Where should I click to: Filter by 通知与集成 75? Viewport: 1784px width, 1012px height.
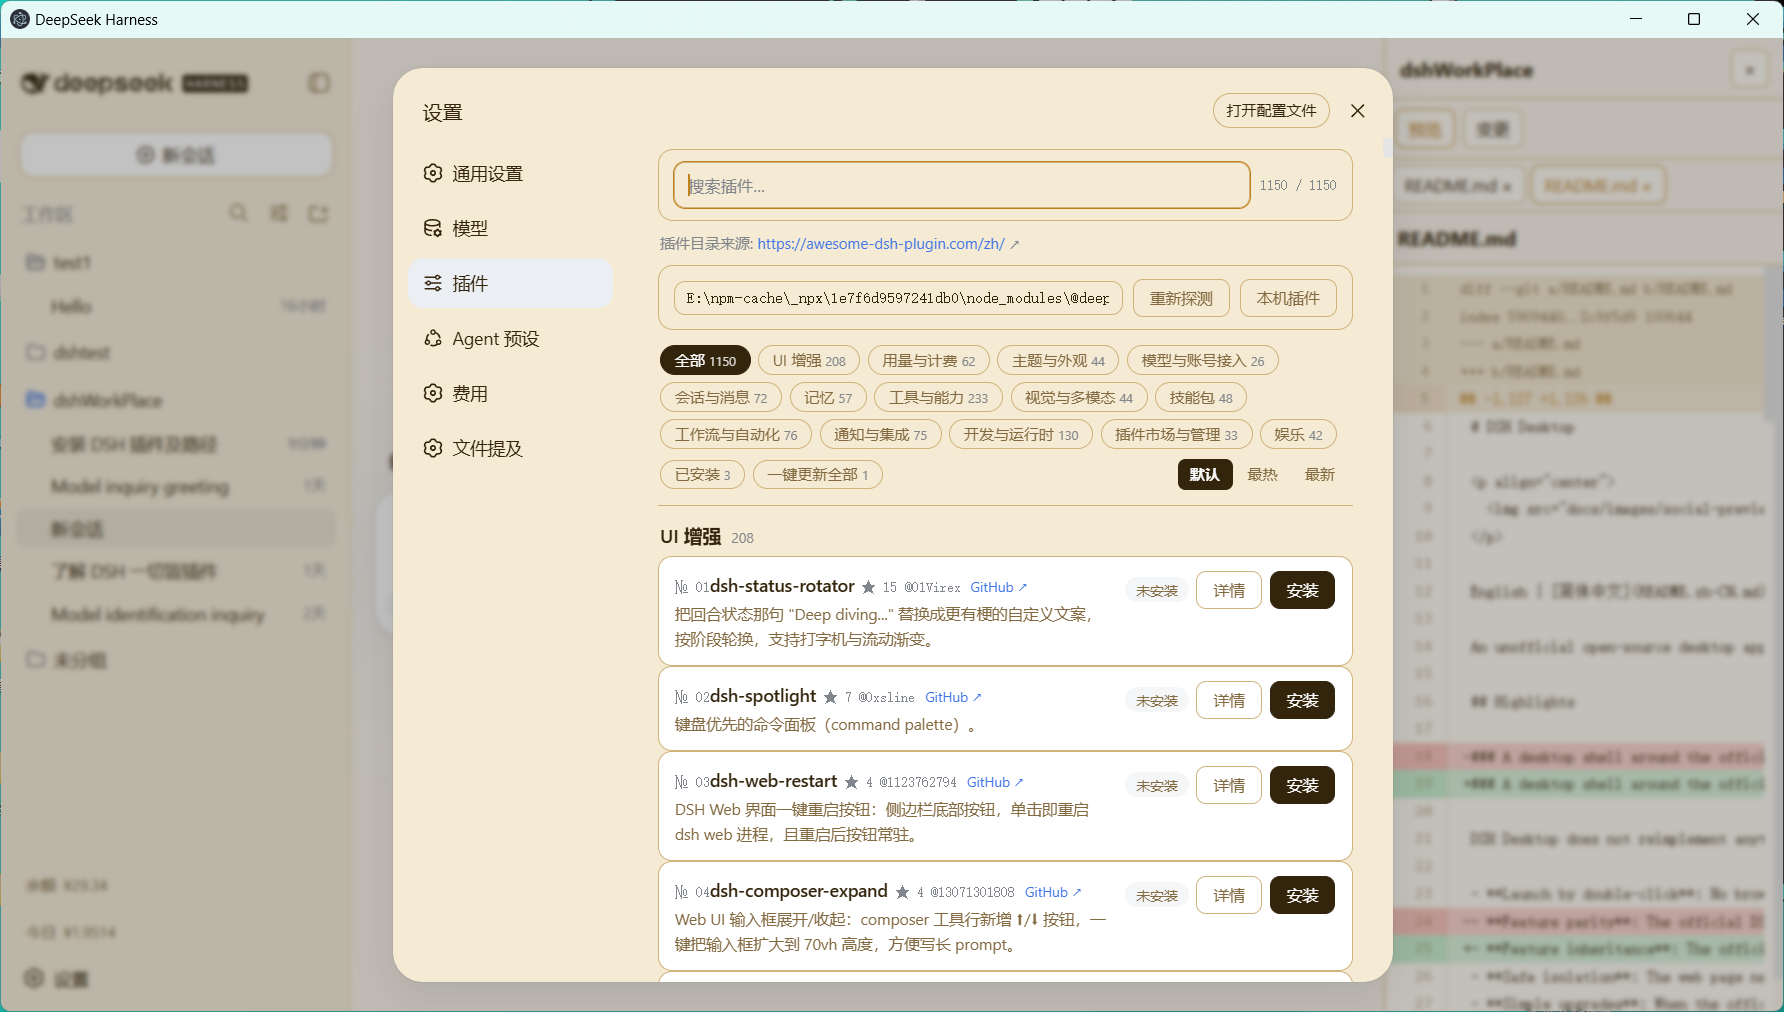click(x=880, y=435)
